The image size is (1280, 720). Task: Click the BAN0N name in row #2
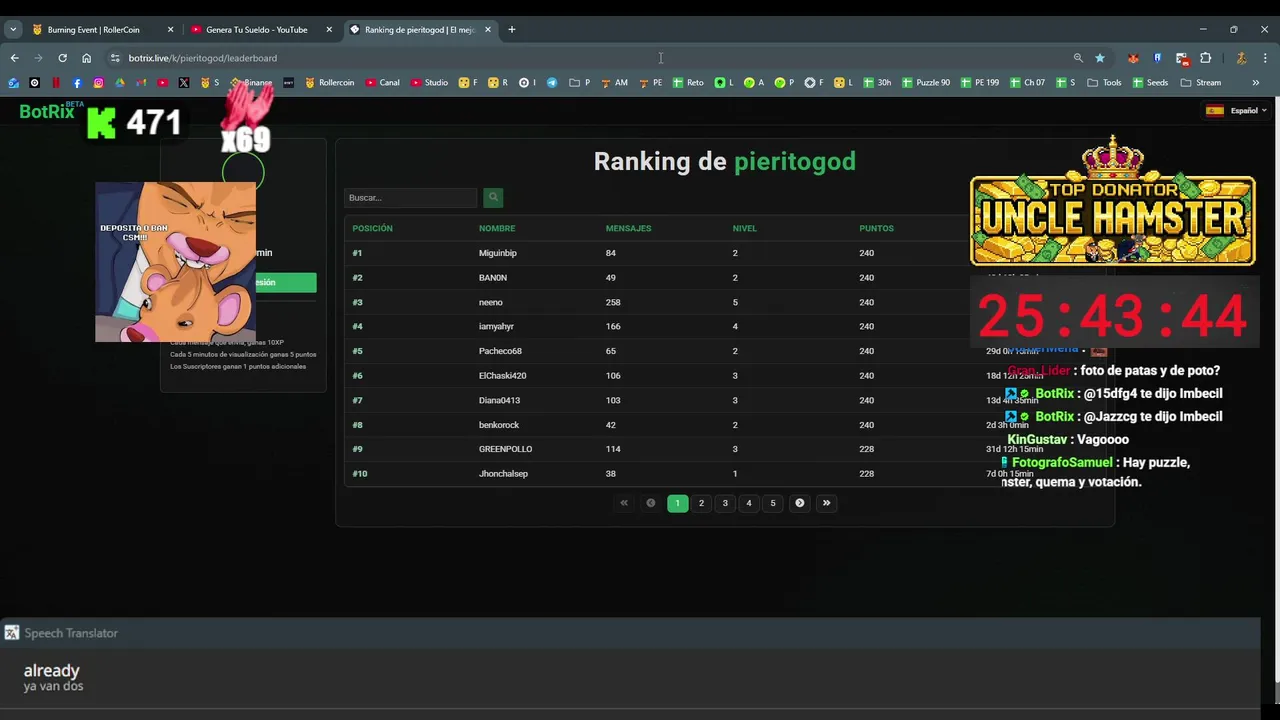pos(492,278)
